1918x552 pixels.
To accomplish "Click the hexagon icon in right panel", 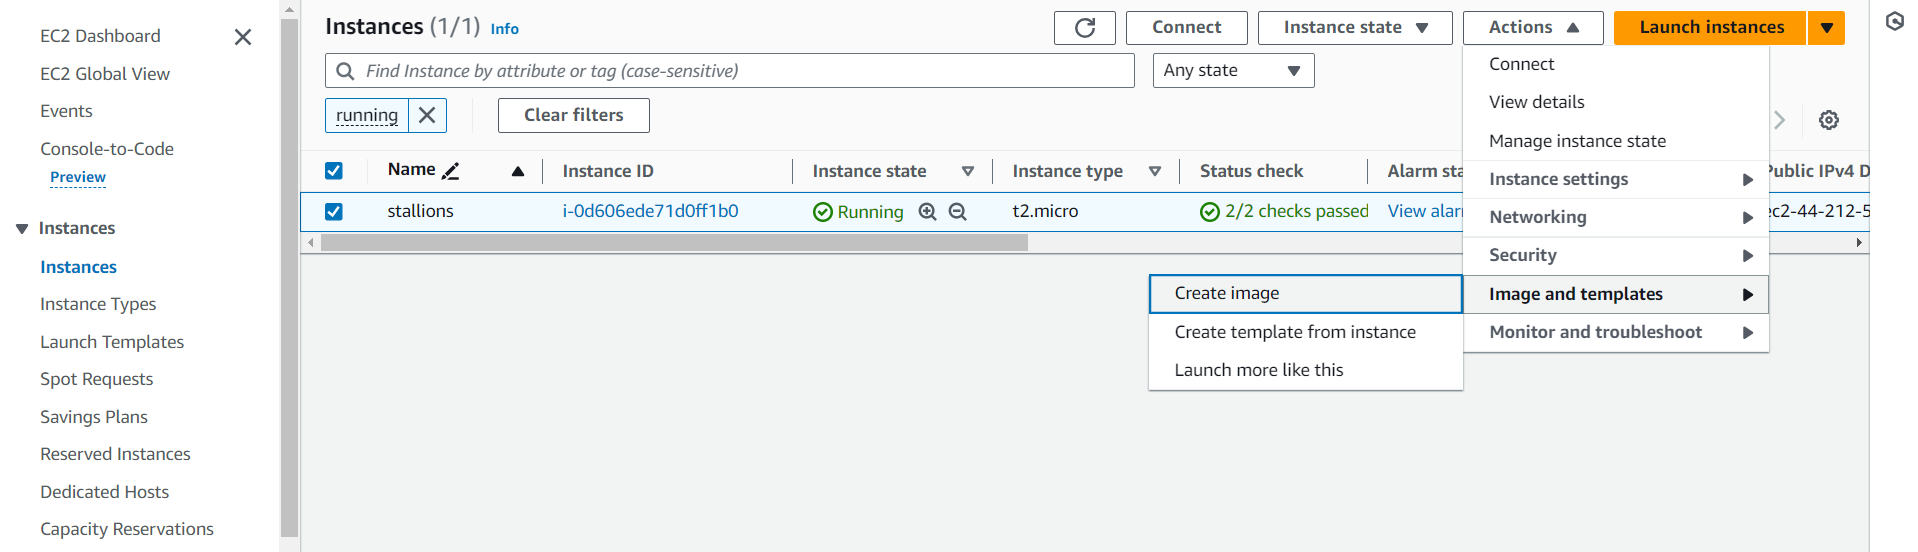I will point(1894,21).
